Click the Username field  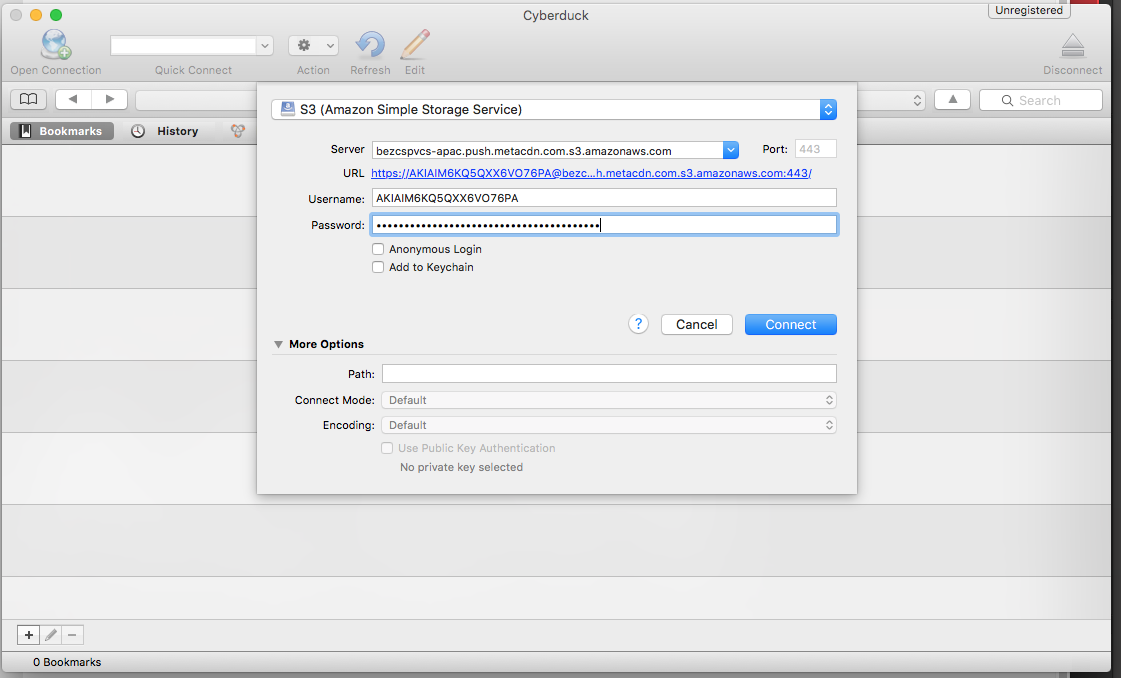click(604, 198)
